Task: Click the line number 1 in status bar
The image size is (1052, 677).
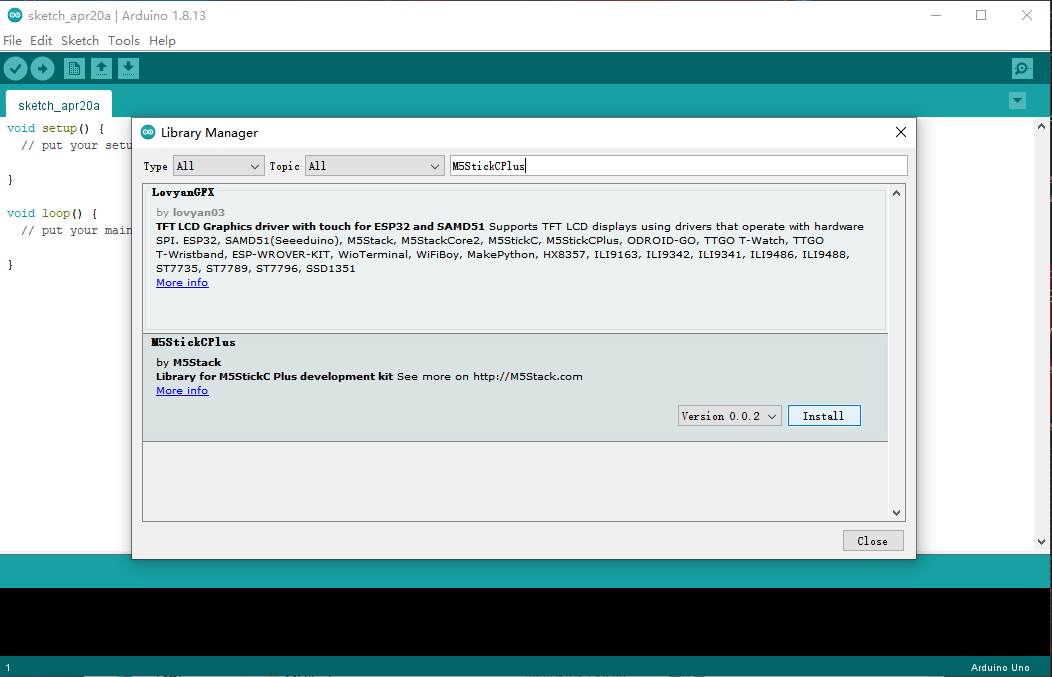Action: 8,668
